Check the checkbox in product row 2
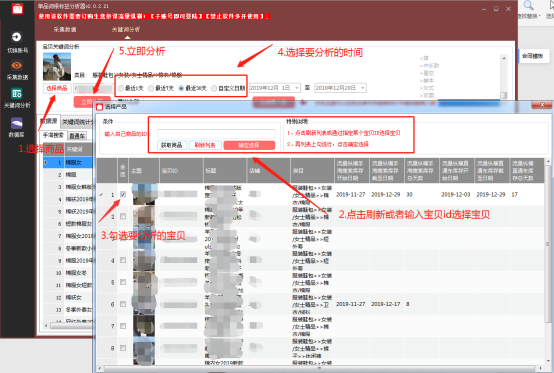 123,216
